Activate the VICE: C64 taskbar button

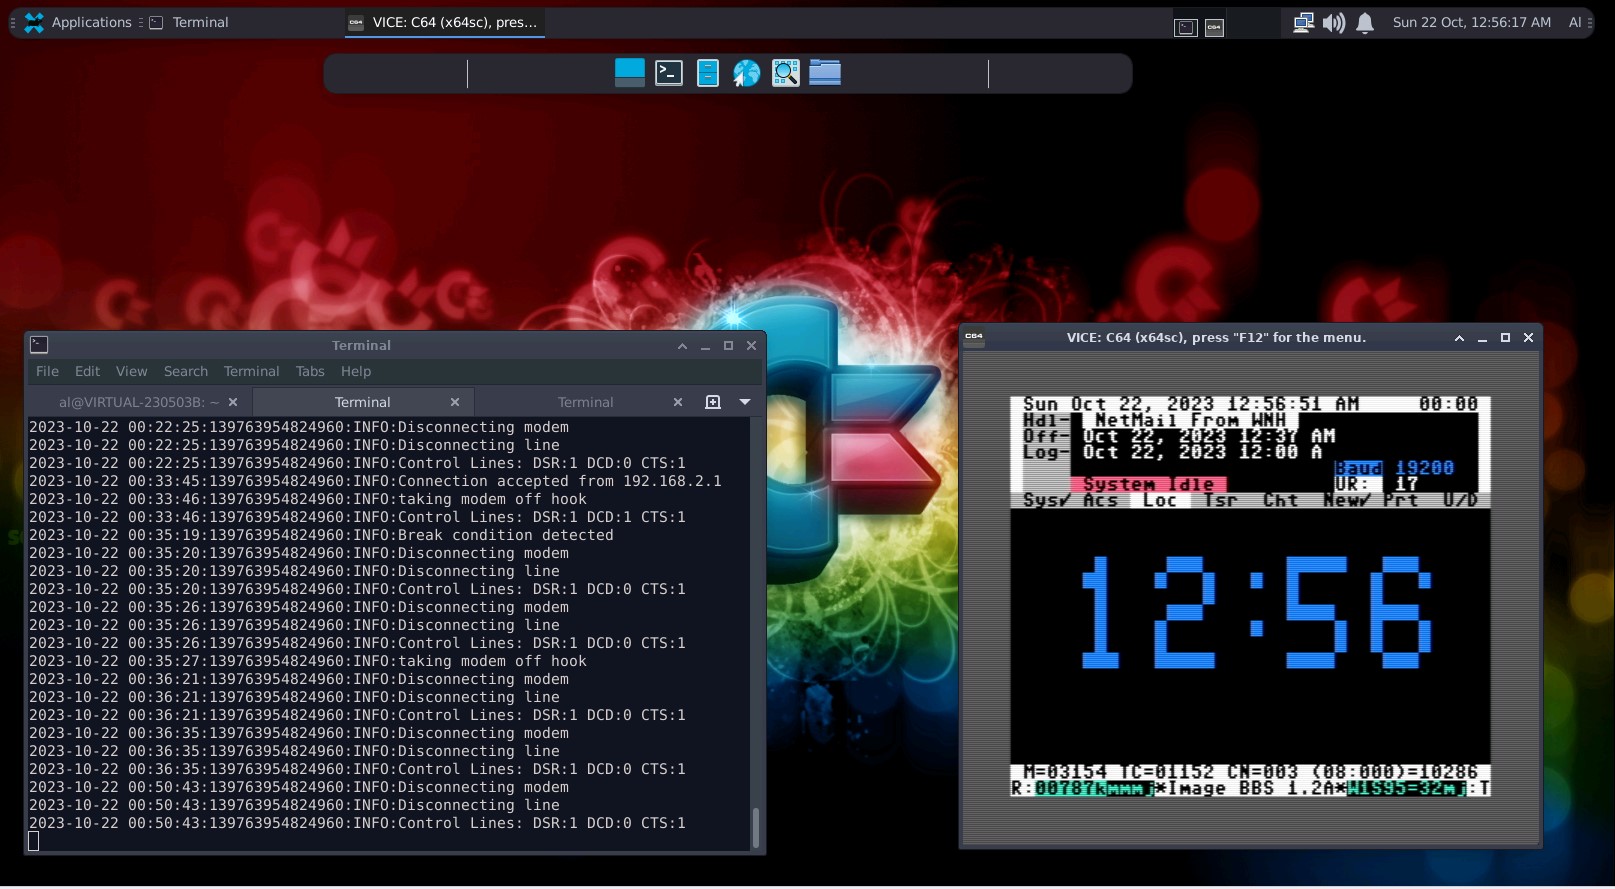[x=444, y=22]
